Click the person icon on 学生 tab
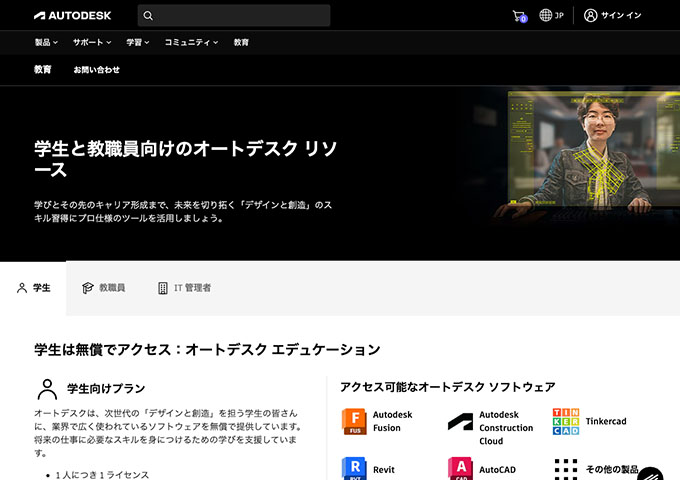 pyautogui.click(x=22, y=288)
